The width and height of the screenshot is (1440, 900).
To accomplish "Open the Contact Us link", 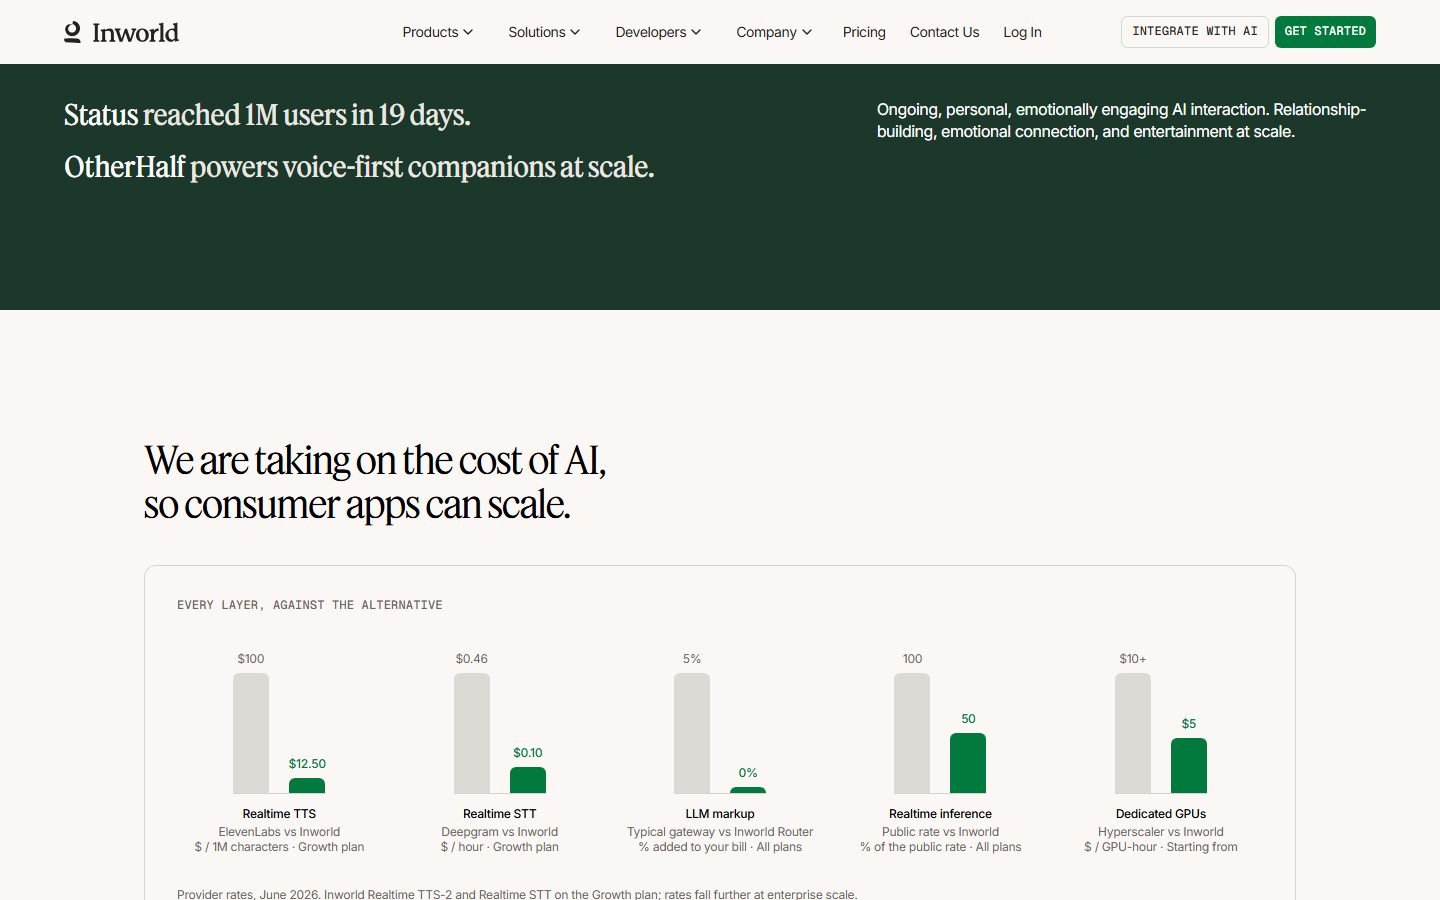I will click(944, 32).
